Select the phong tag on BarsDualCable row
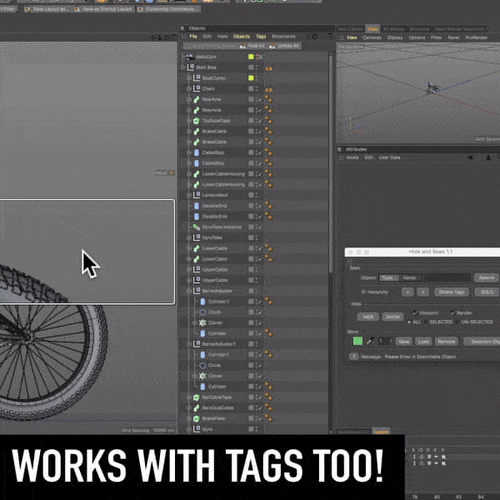 (269, 408)
